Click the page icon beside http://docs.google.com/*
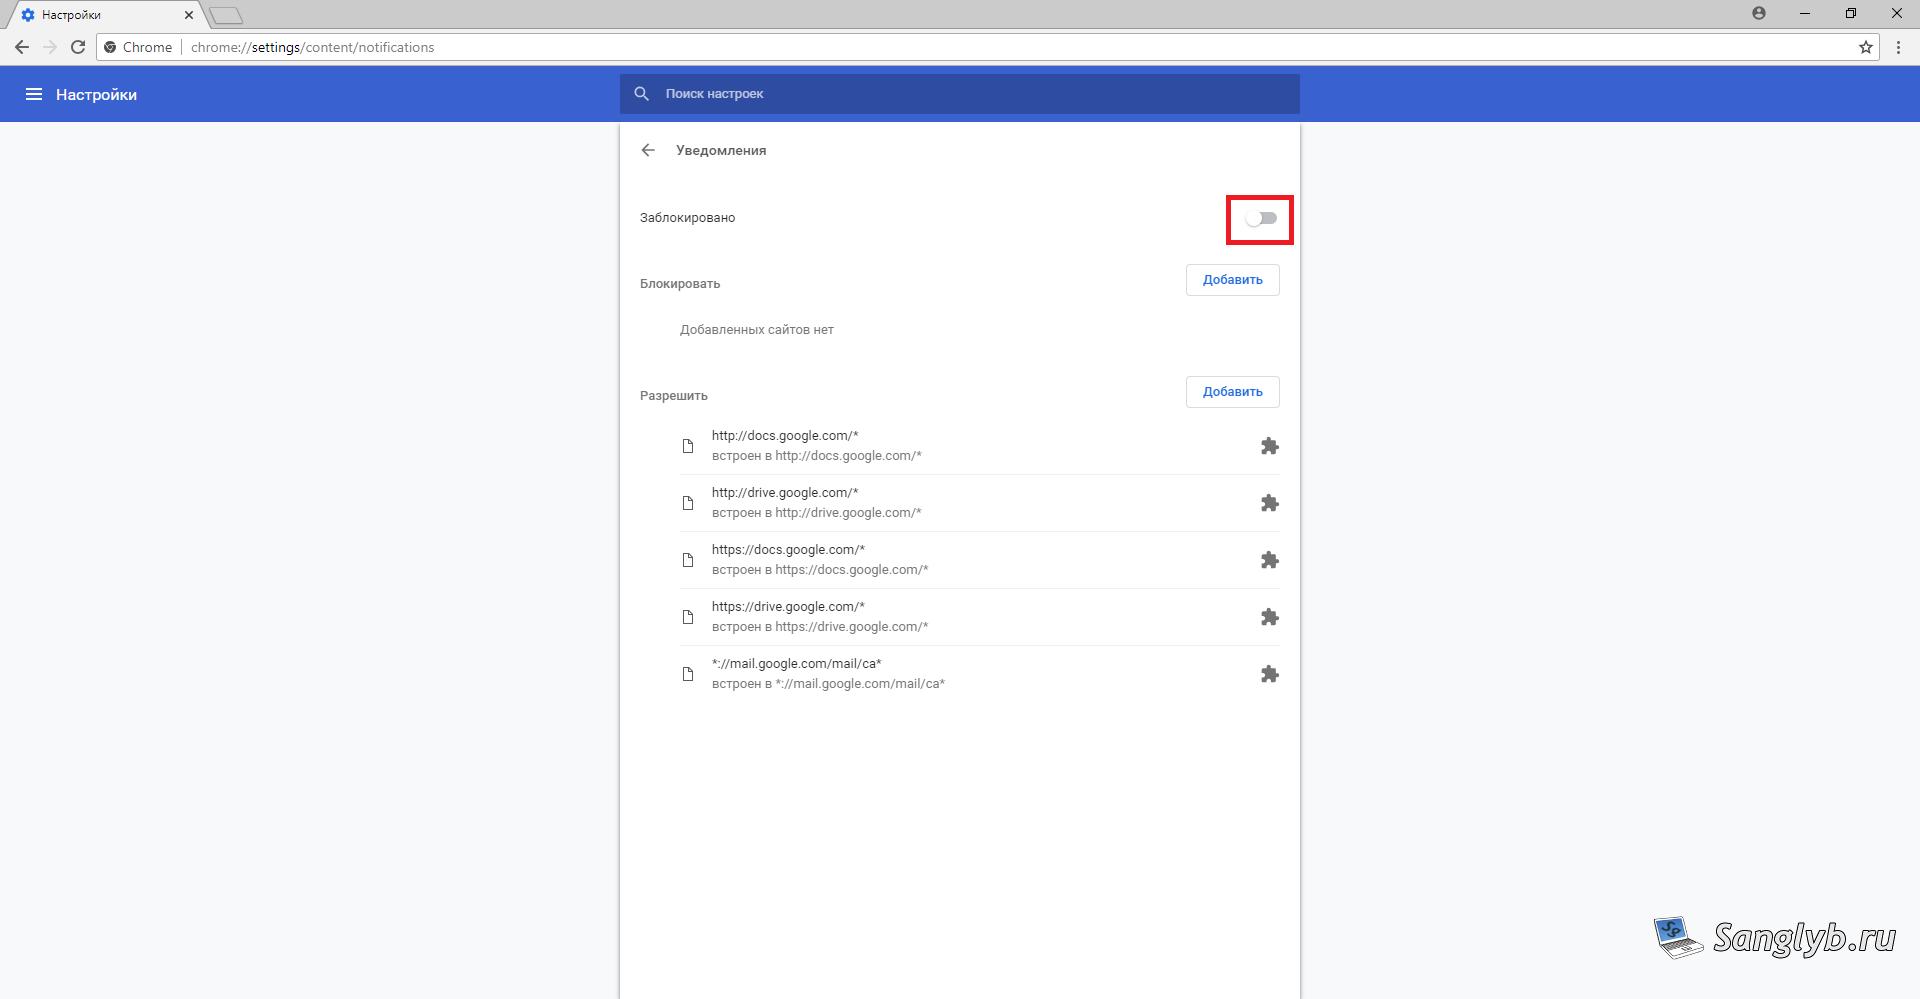The image size is (1920, 999). (x=688, y=446)
